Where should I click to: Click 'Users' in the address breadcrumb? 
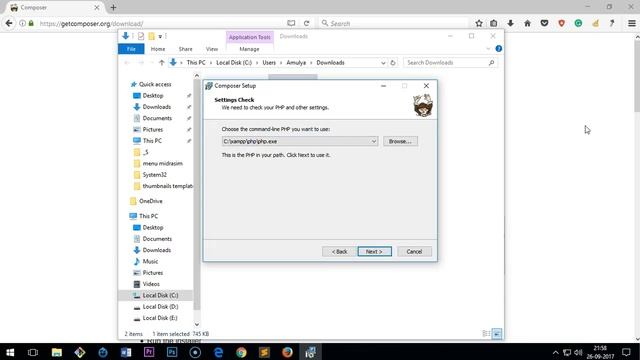pyautogui.click(x=269, y=62)
